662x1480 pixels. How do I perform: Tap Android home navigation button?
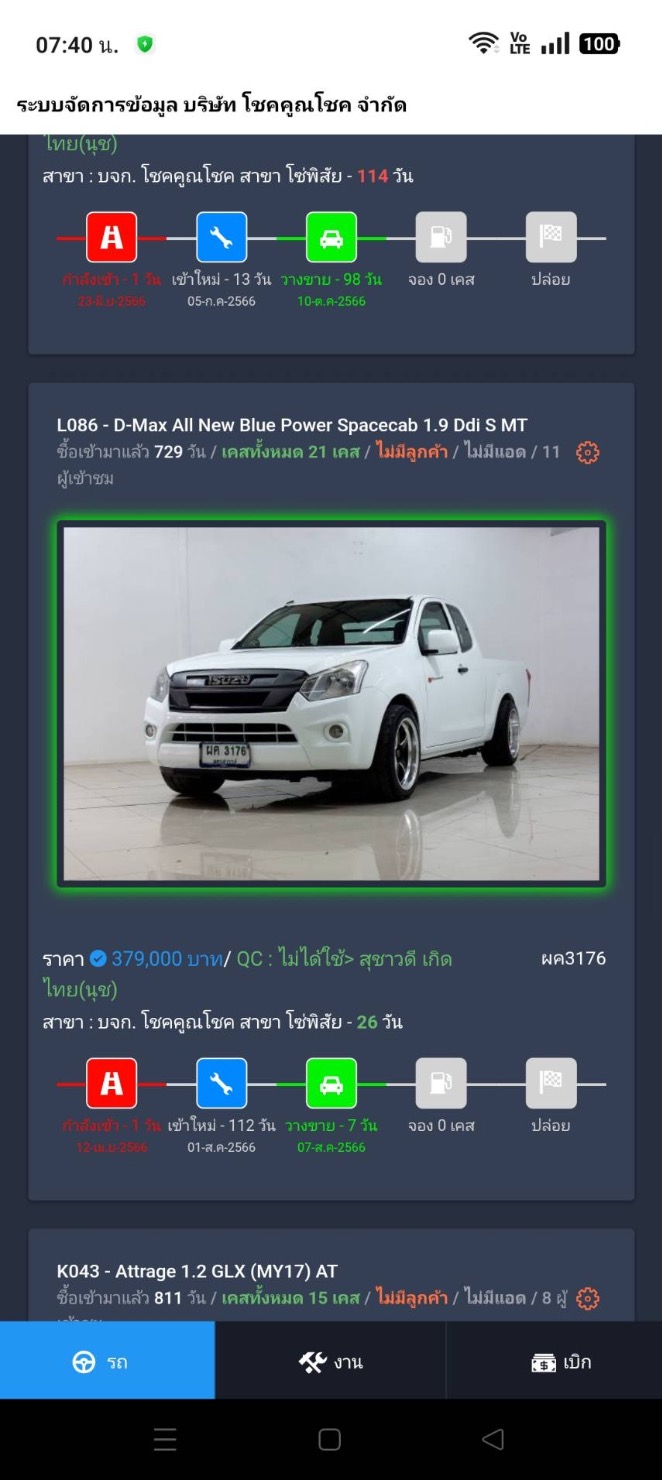330,1439
